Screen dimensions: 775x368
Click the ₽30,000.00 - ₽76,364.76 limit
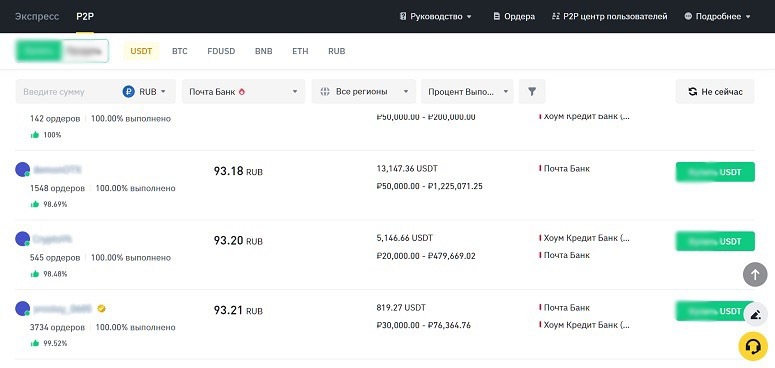(424, 326)
